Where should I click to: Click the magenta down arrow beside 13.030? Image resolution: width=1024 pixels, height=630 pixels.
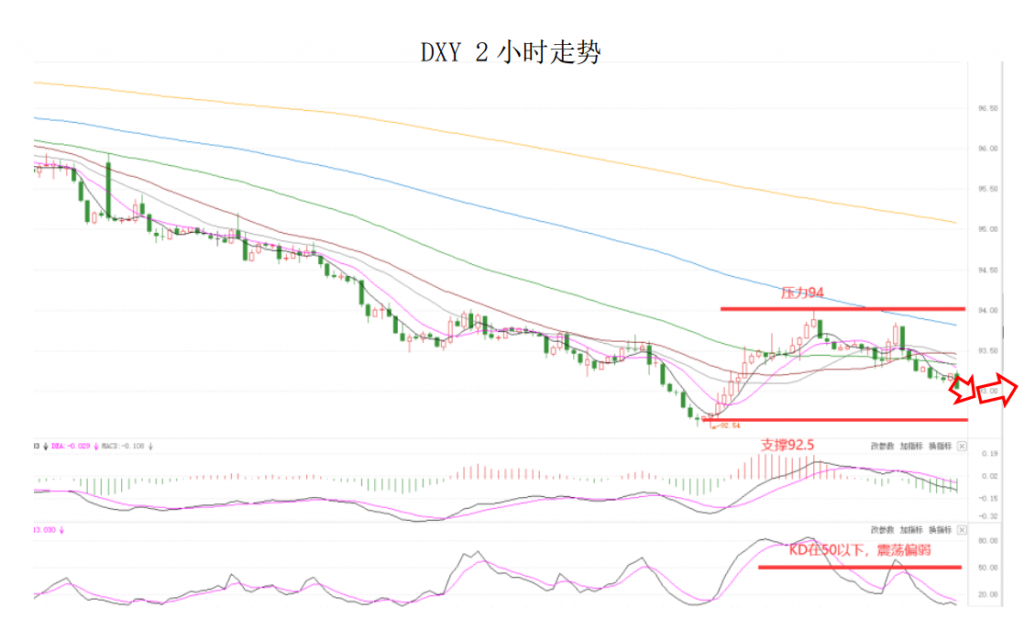pyautogui.click(x=62, y=530)
